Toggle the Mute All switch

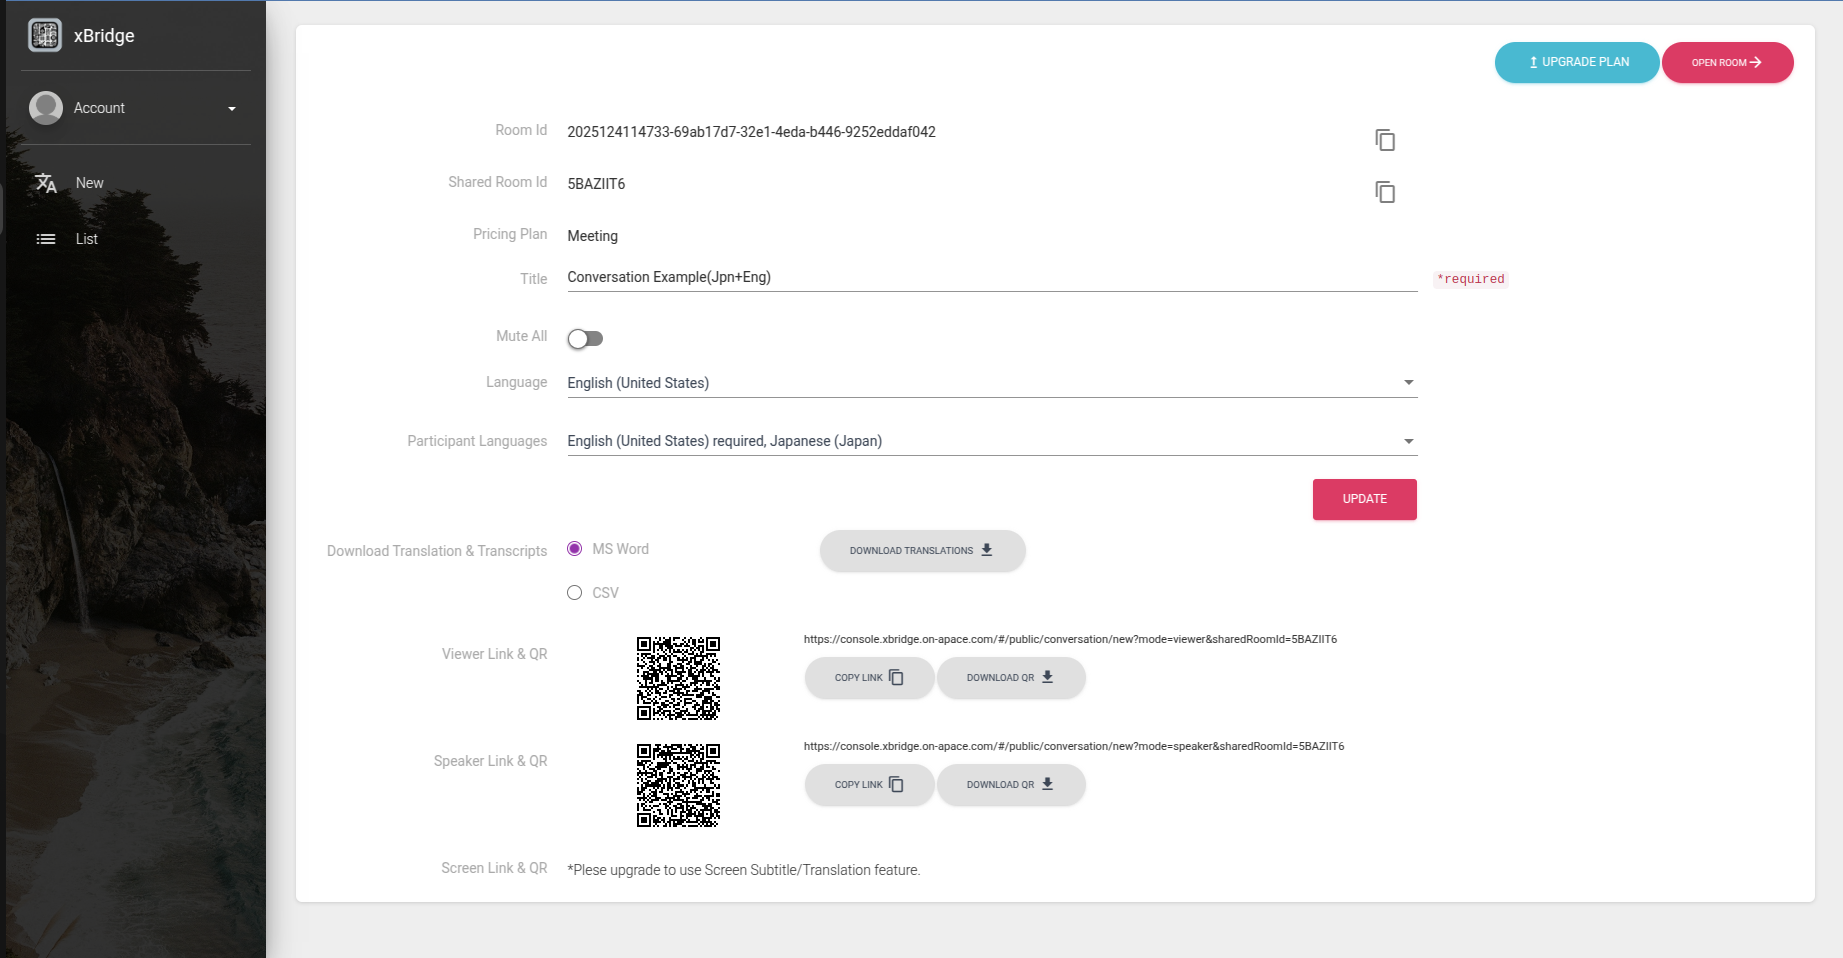pyautogui.click(x=585, y=339)
